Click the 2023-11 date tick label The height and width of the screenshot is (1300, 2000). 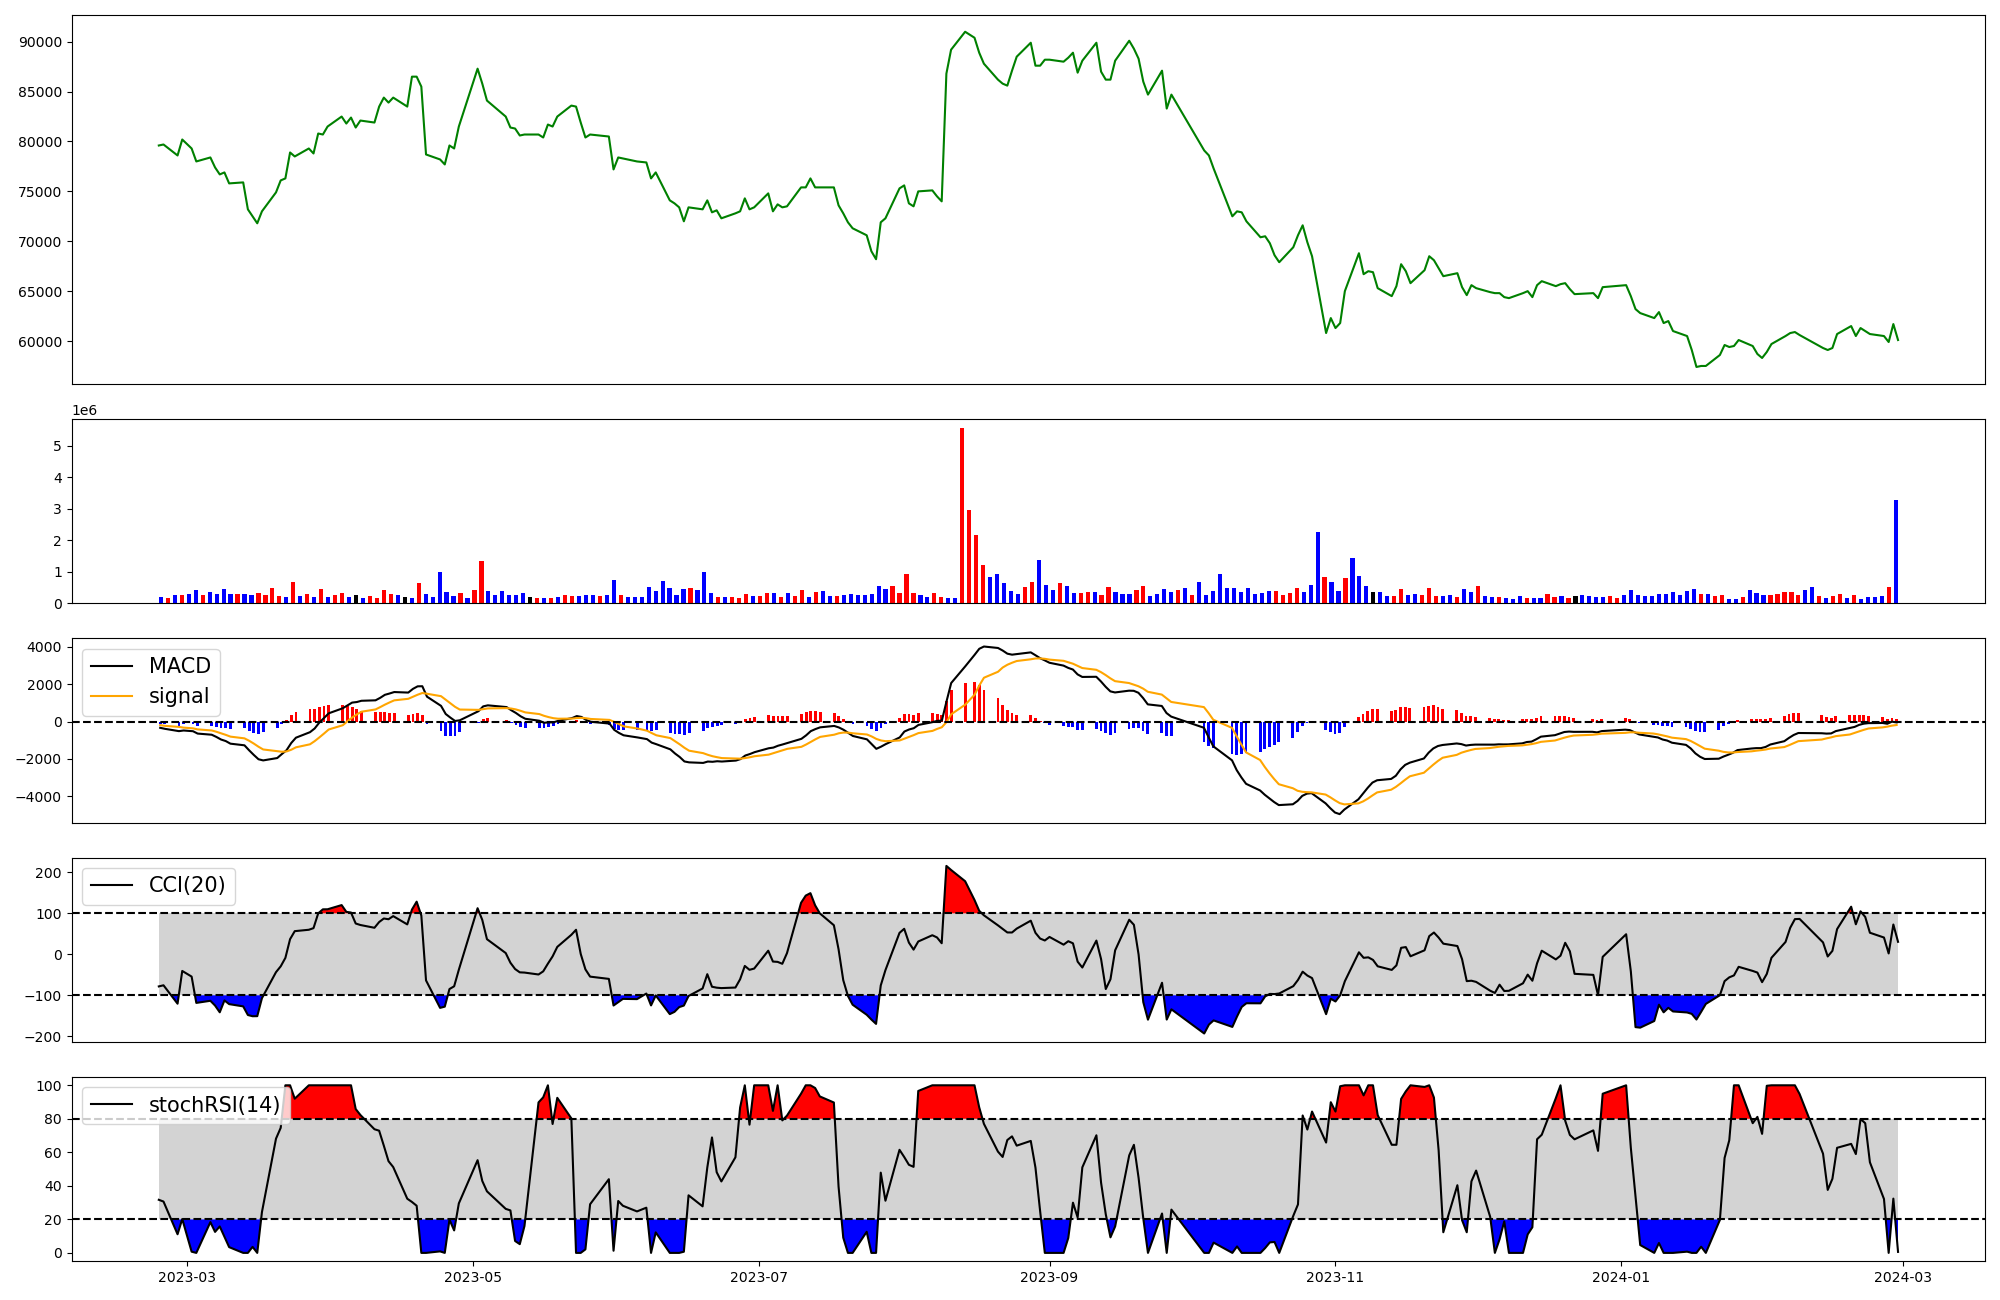click(x=1336, y=1277)
